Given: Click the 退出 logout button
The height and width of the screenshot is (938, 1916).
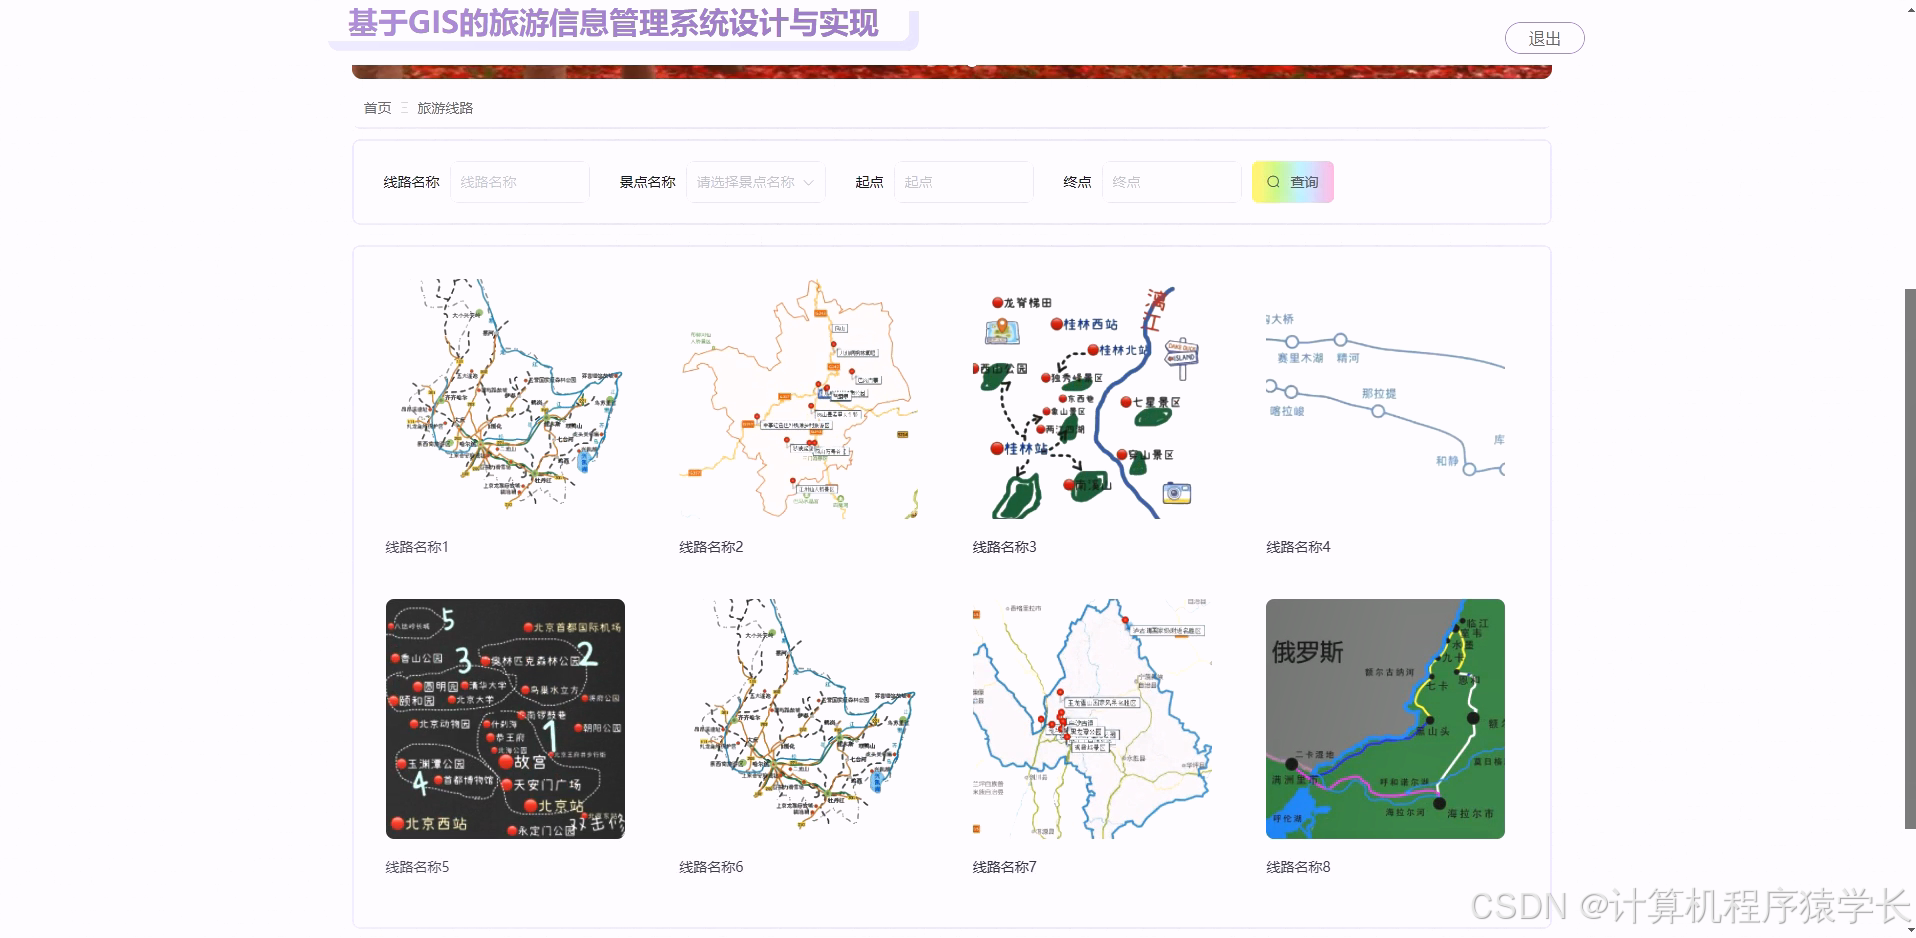Looking at the screenshot, I should tap(1544, 37).
